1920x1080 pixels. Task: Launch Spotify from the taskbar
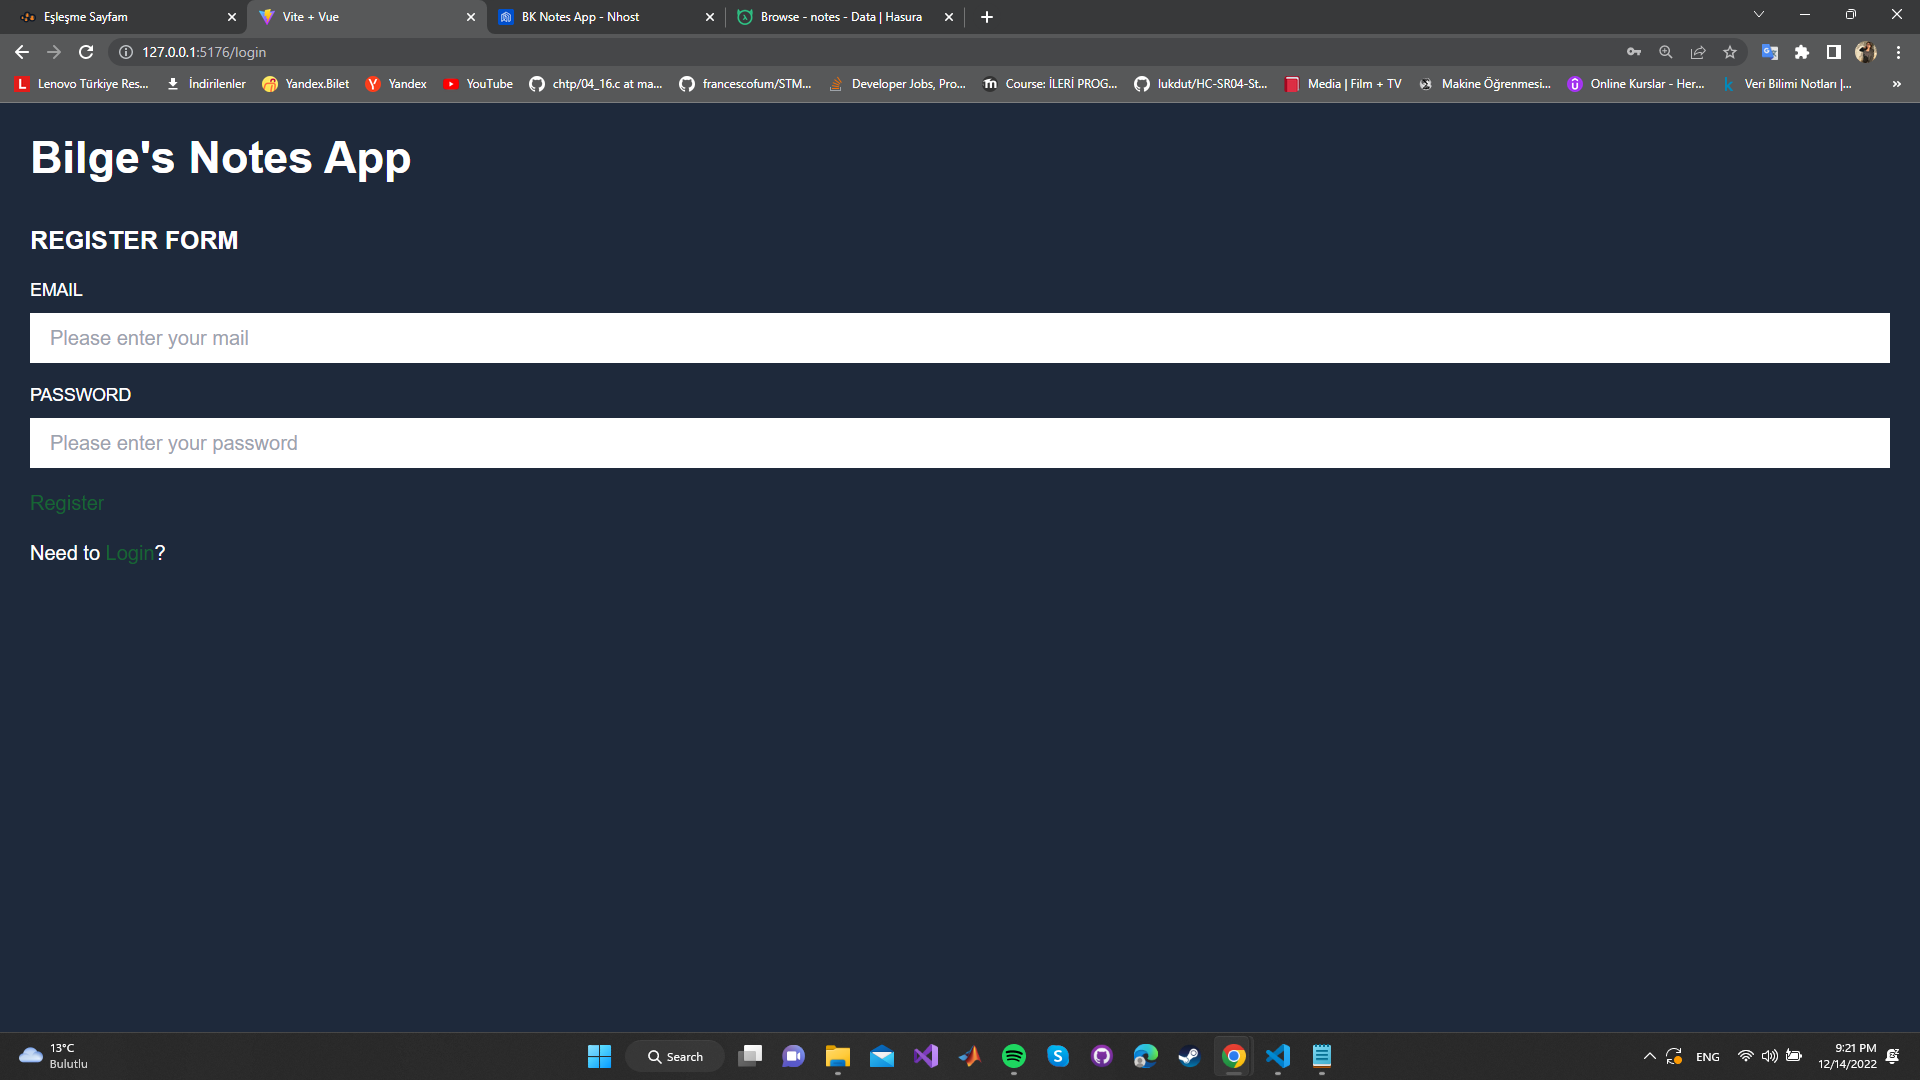pos(1014,1056)
